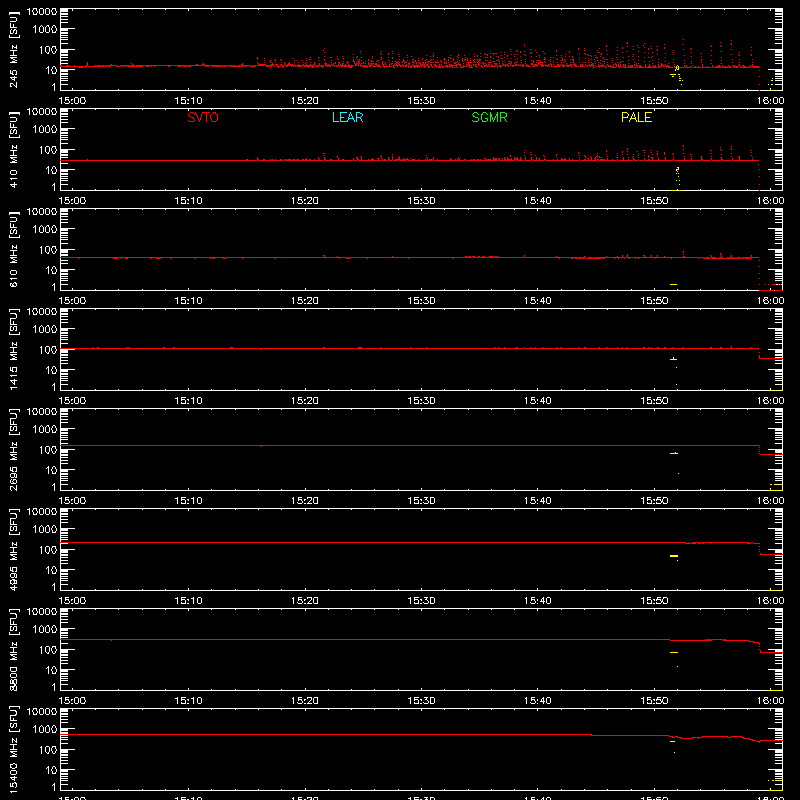Click the yellow PALE station legend label
The width and height of the screenshot is (800, 800).
pos(636,117)
